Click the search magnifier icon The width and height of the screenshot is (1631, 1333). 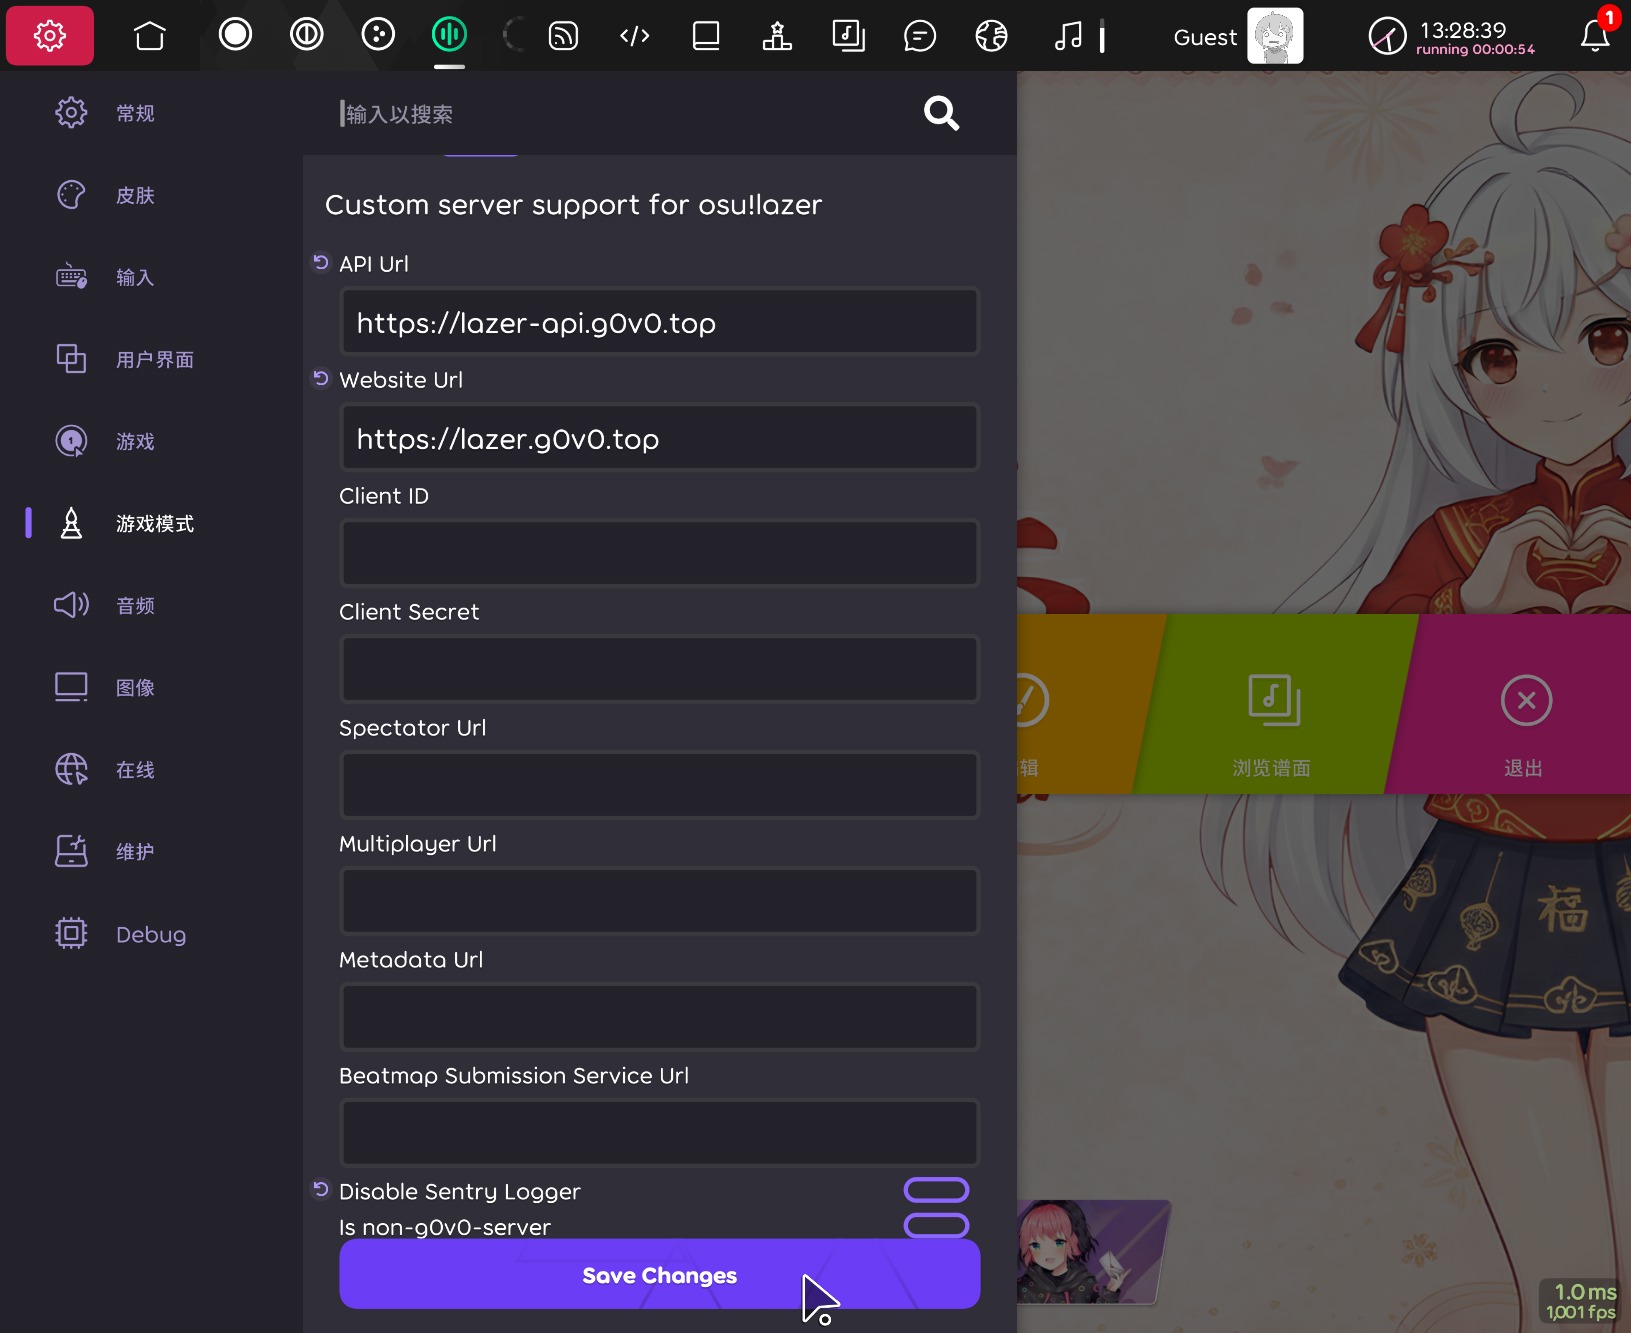(941, 113)
